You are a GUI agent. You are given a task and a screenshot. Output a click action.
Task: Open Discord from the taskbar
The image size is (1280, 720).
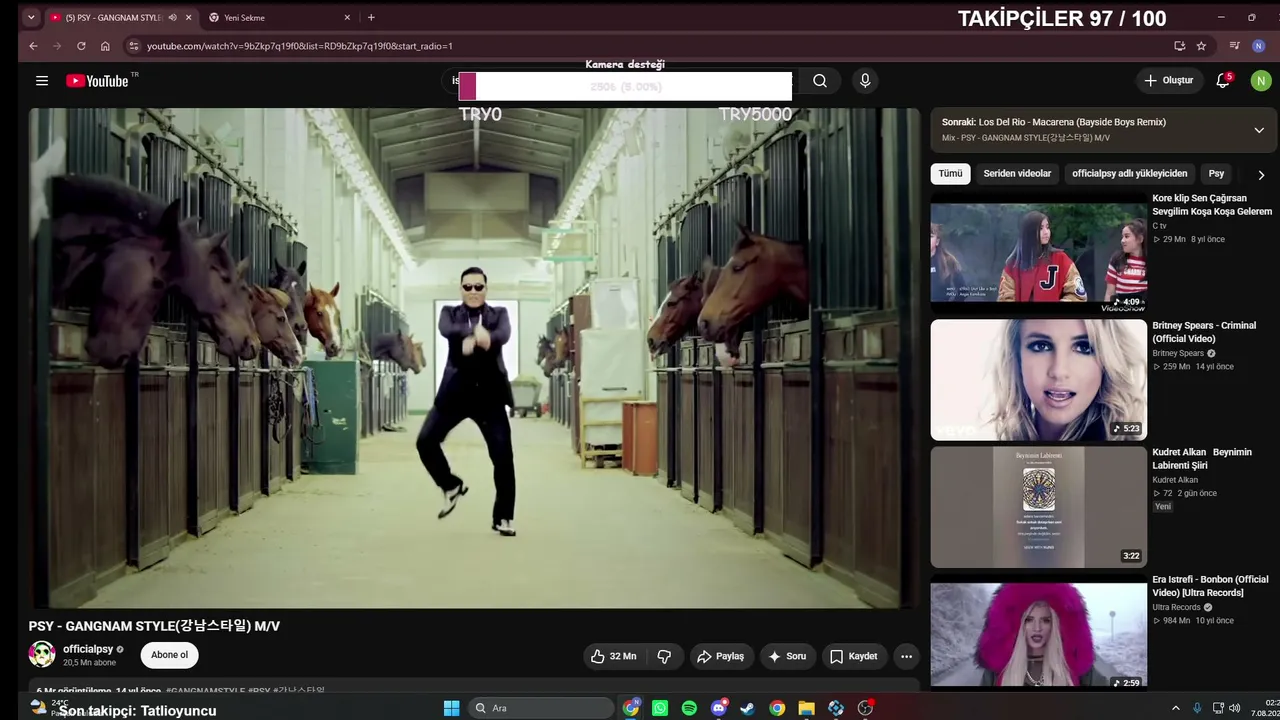tap(718, 708)
